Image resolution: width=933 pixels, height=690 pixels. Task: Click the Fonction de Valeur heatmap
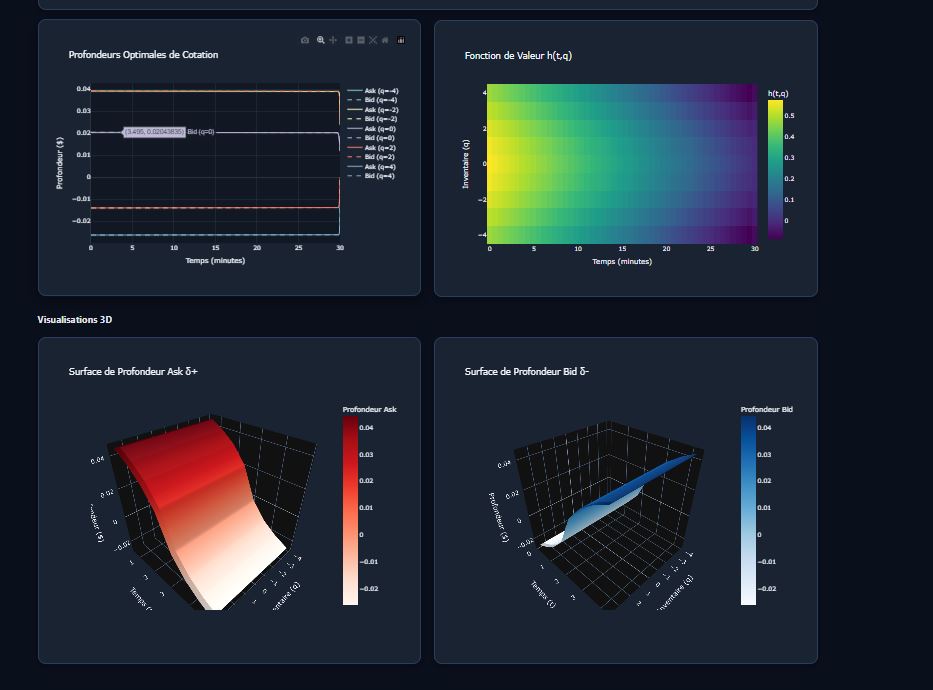[x=622, y=164]
